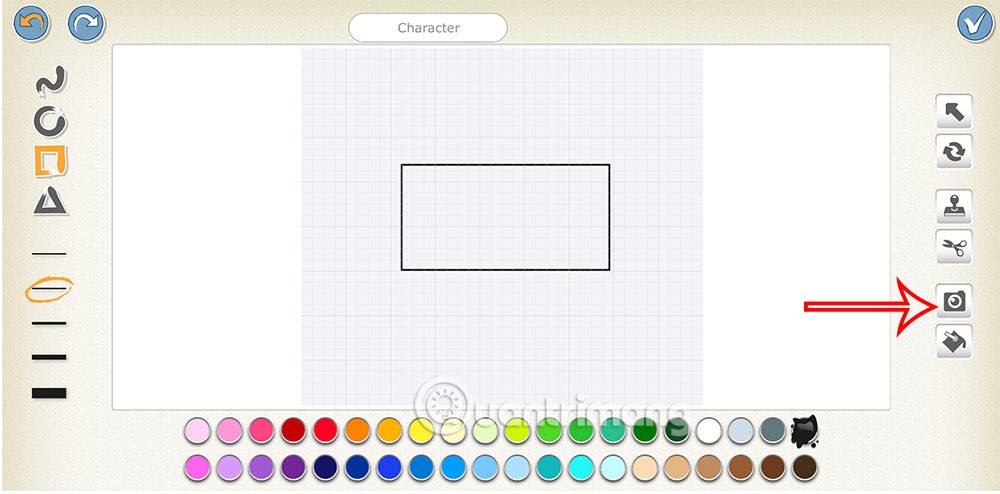Viewport: 1000px width, 494px height.
Task: Choose the thickest line width
Action: [x=49, y=393]
